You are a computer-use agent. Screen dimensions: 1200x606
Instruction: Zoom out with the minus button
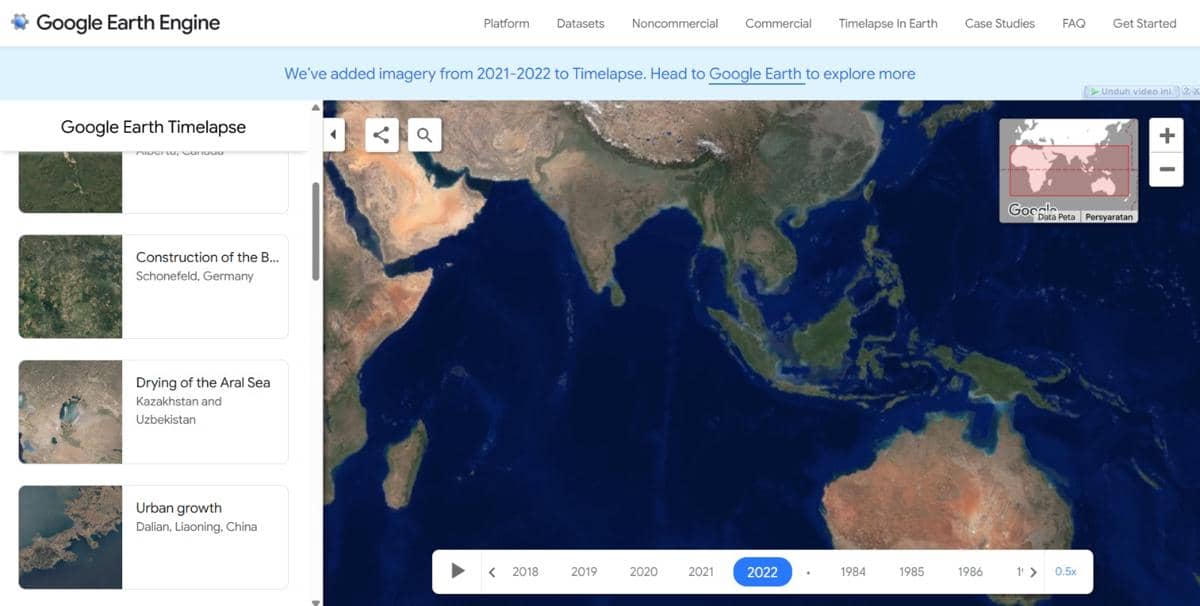pyautogui.click(x=1166, y=169)
